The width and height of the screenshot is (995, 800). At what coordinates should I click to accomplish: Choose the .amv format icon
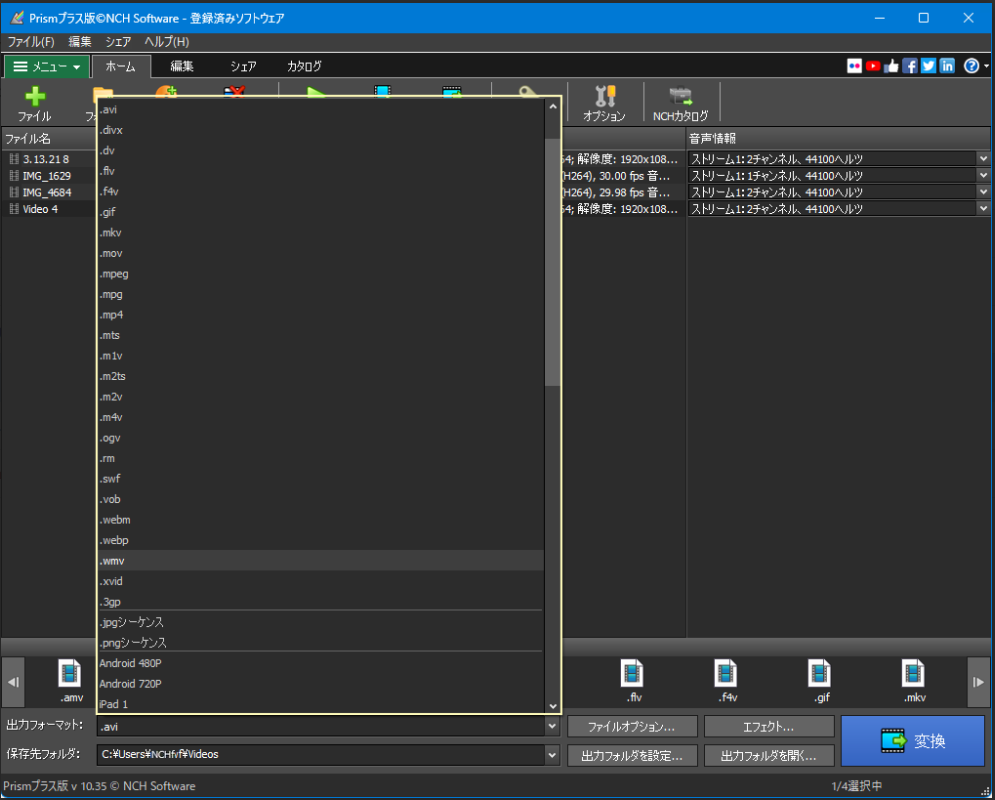(70, 681)
